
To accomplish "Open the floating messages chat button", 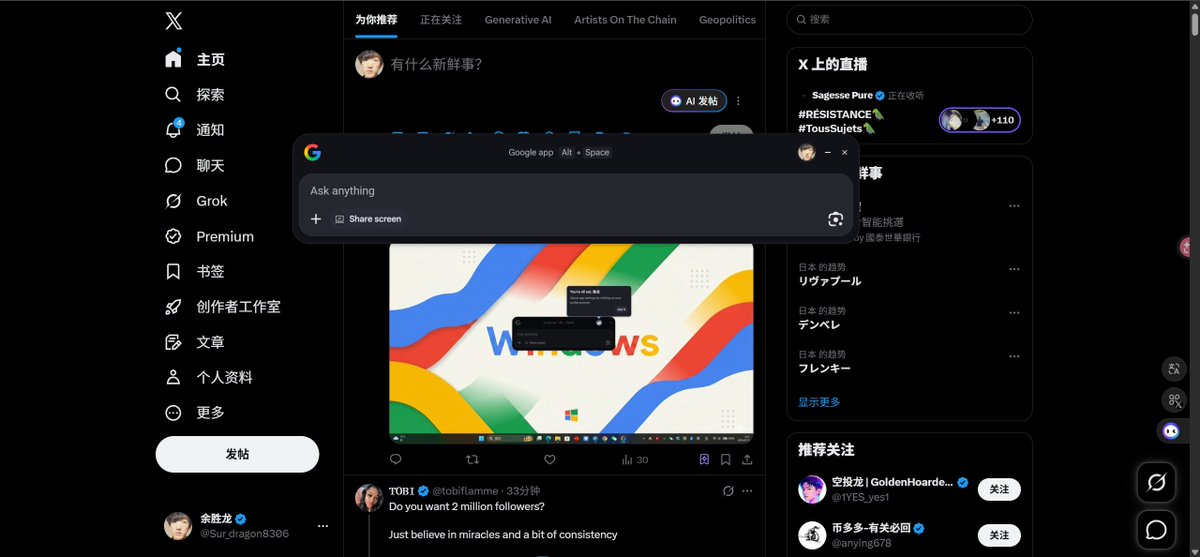I will (x=1156, y=529).
